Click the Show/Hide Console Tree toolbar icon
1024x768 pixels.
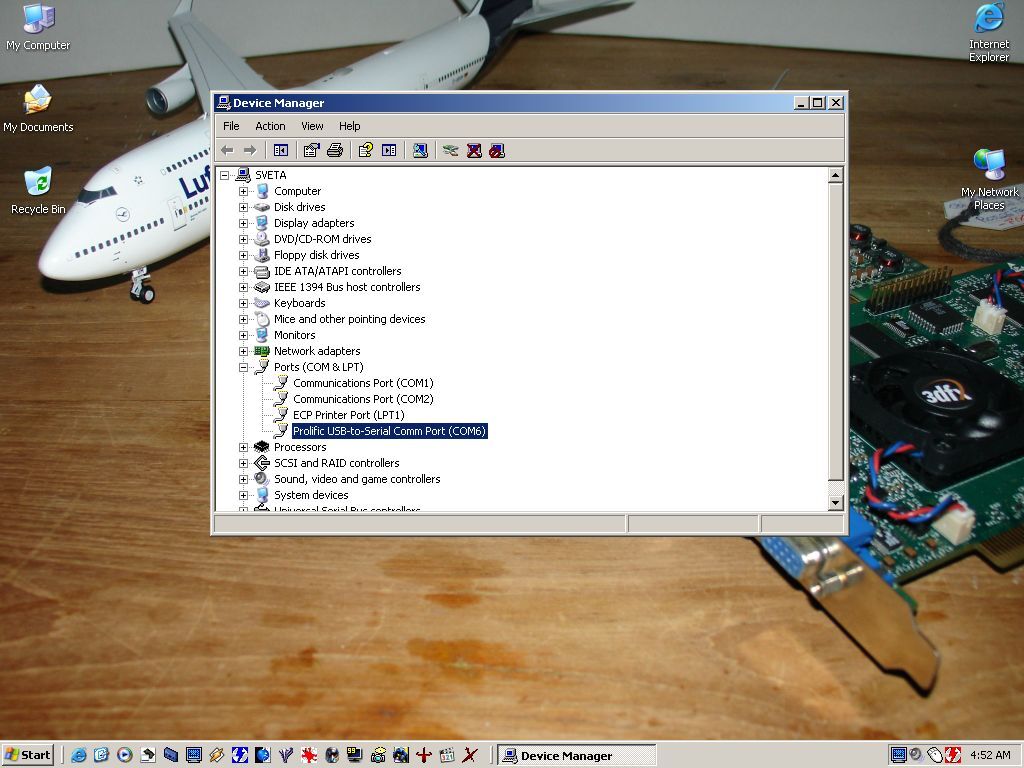click(281, 151)
